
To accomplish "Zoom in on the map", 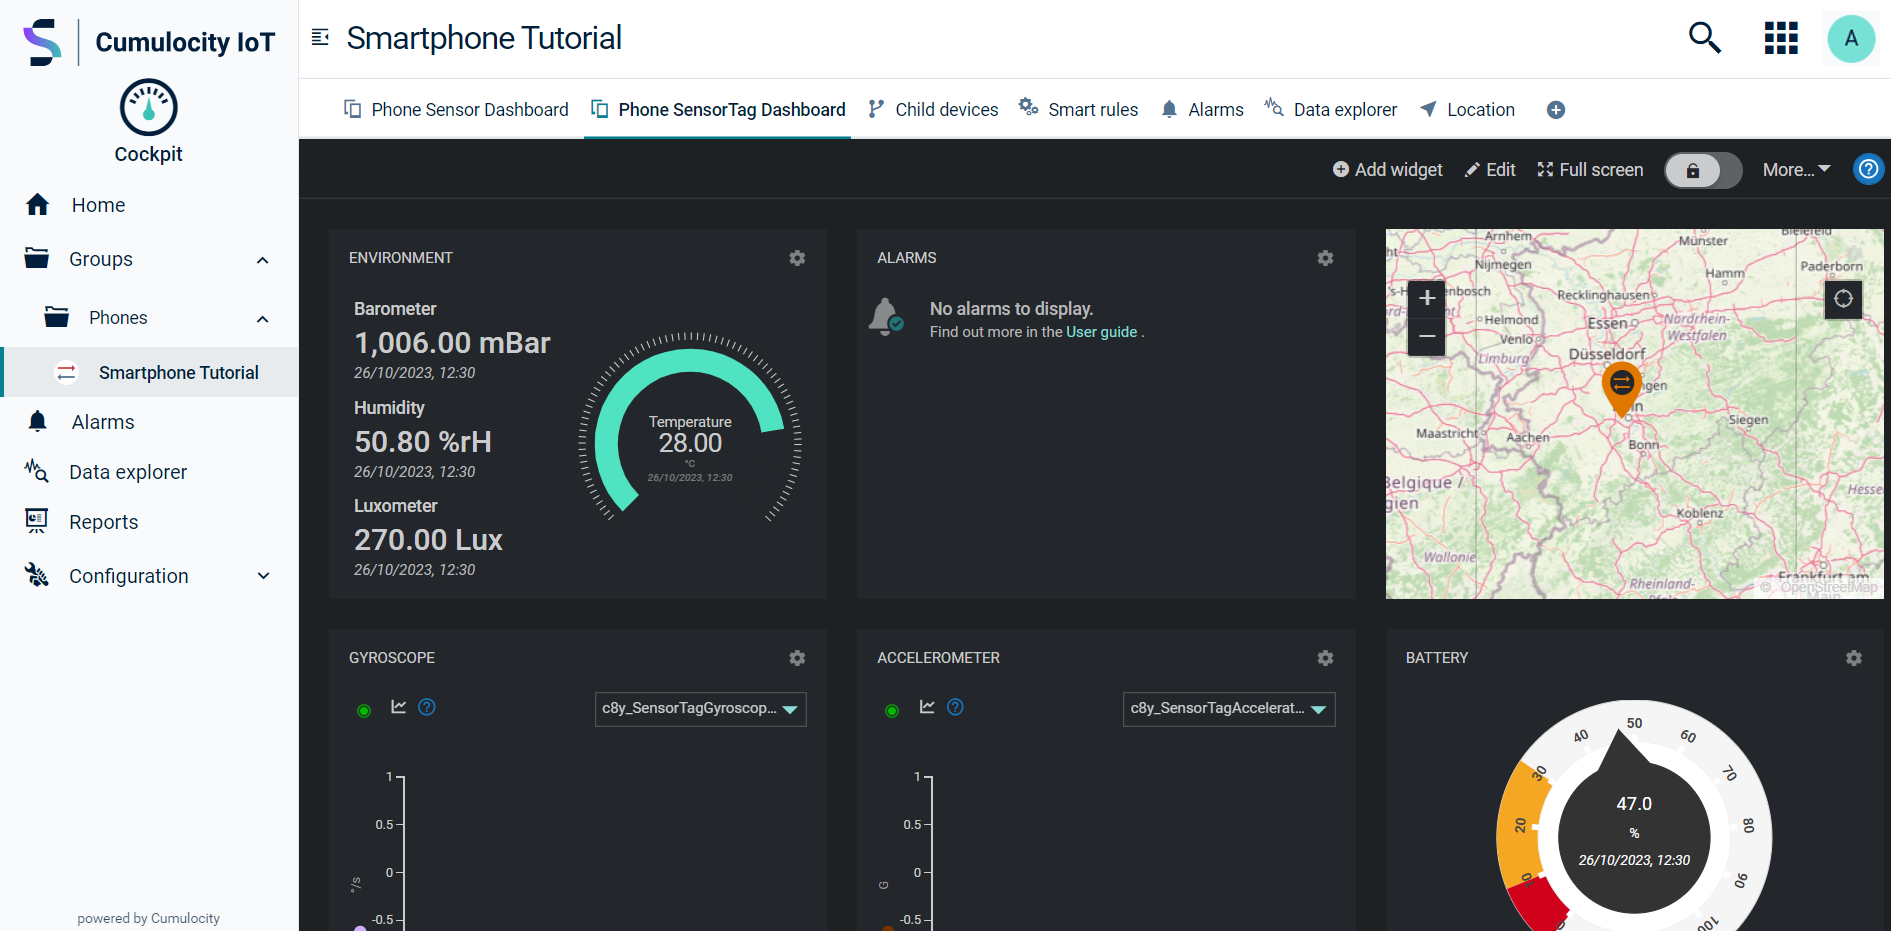I will pos(1427,297).
